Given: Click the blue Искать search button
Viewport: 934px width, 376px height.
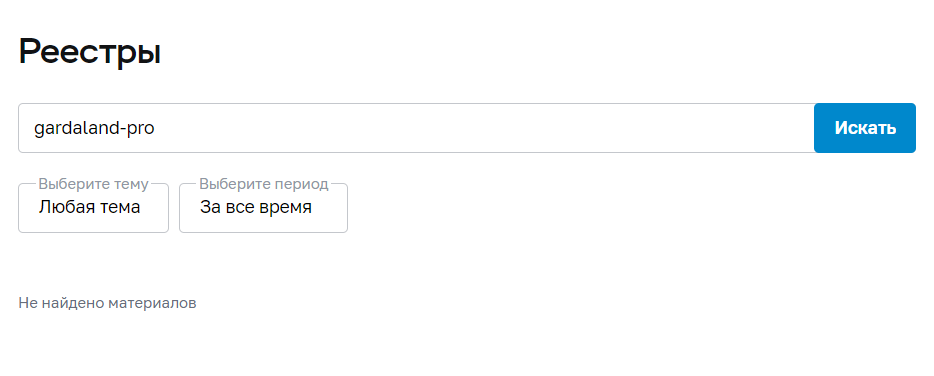Looking at the screenshot, I should [x=864, y=128].
